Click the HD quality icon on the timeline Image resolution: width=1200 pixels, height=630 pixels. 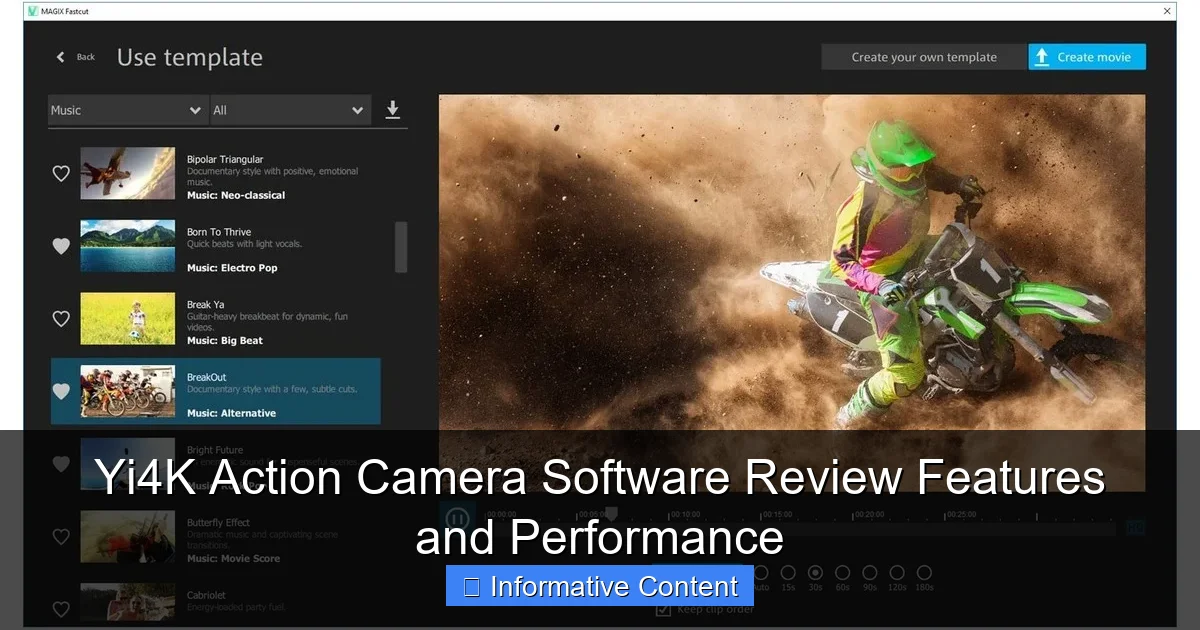(x=1133, y=527)
